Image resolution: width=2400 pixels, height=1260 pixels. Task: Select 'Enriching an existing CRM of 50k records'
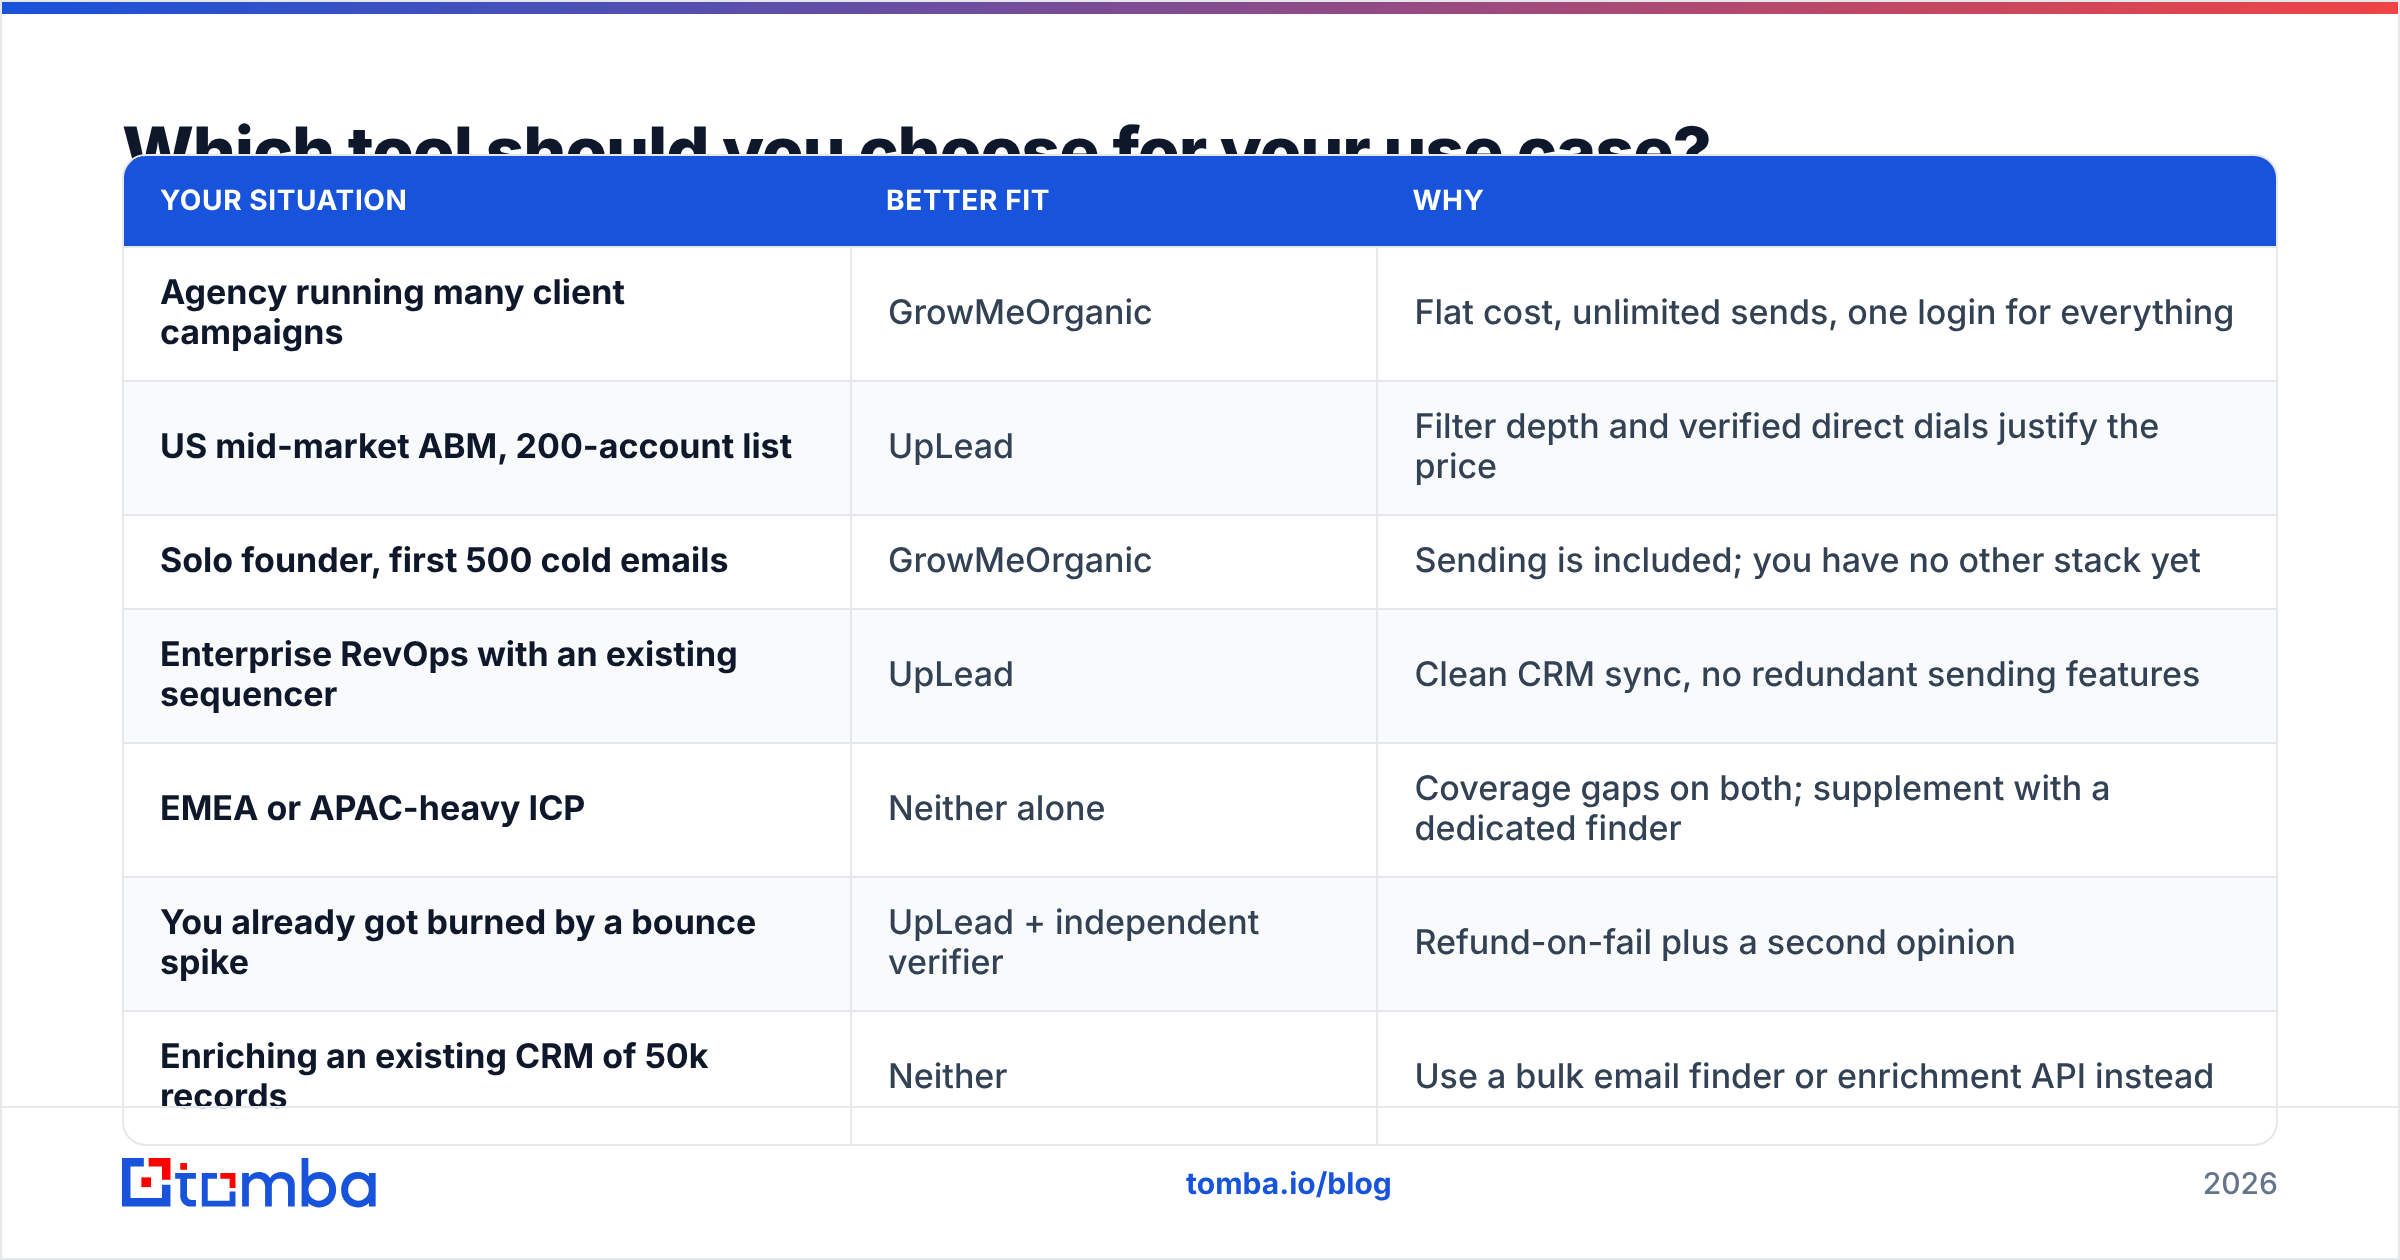coord(434,1076)
